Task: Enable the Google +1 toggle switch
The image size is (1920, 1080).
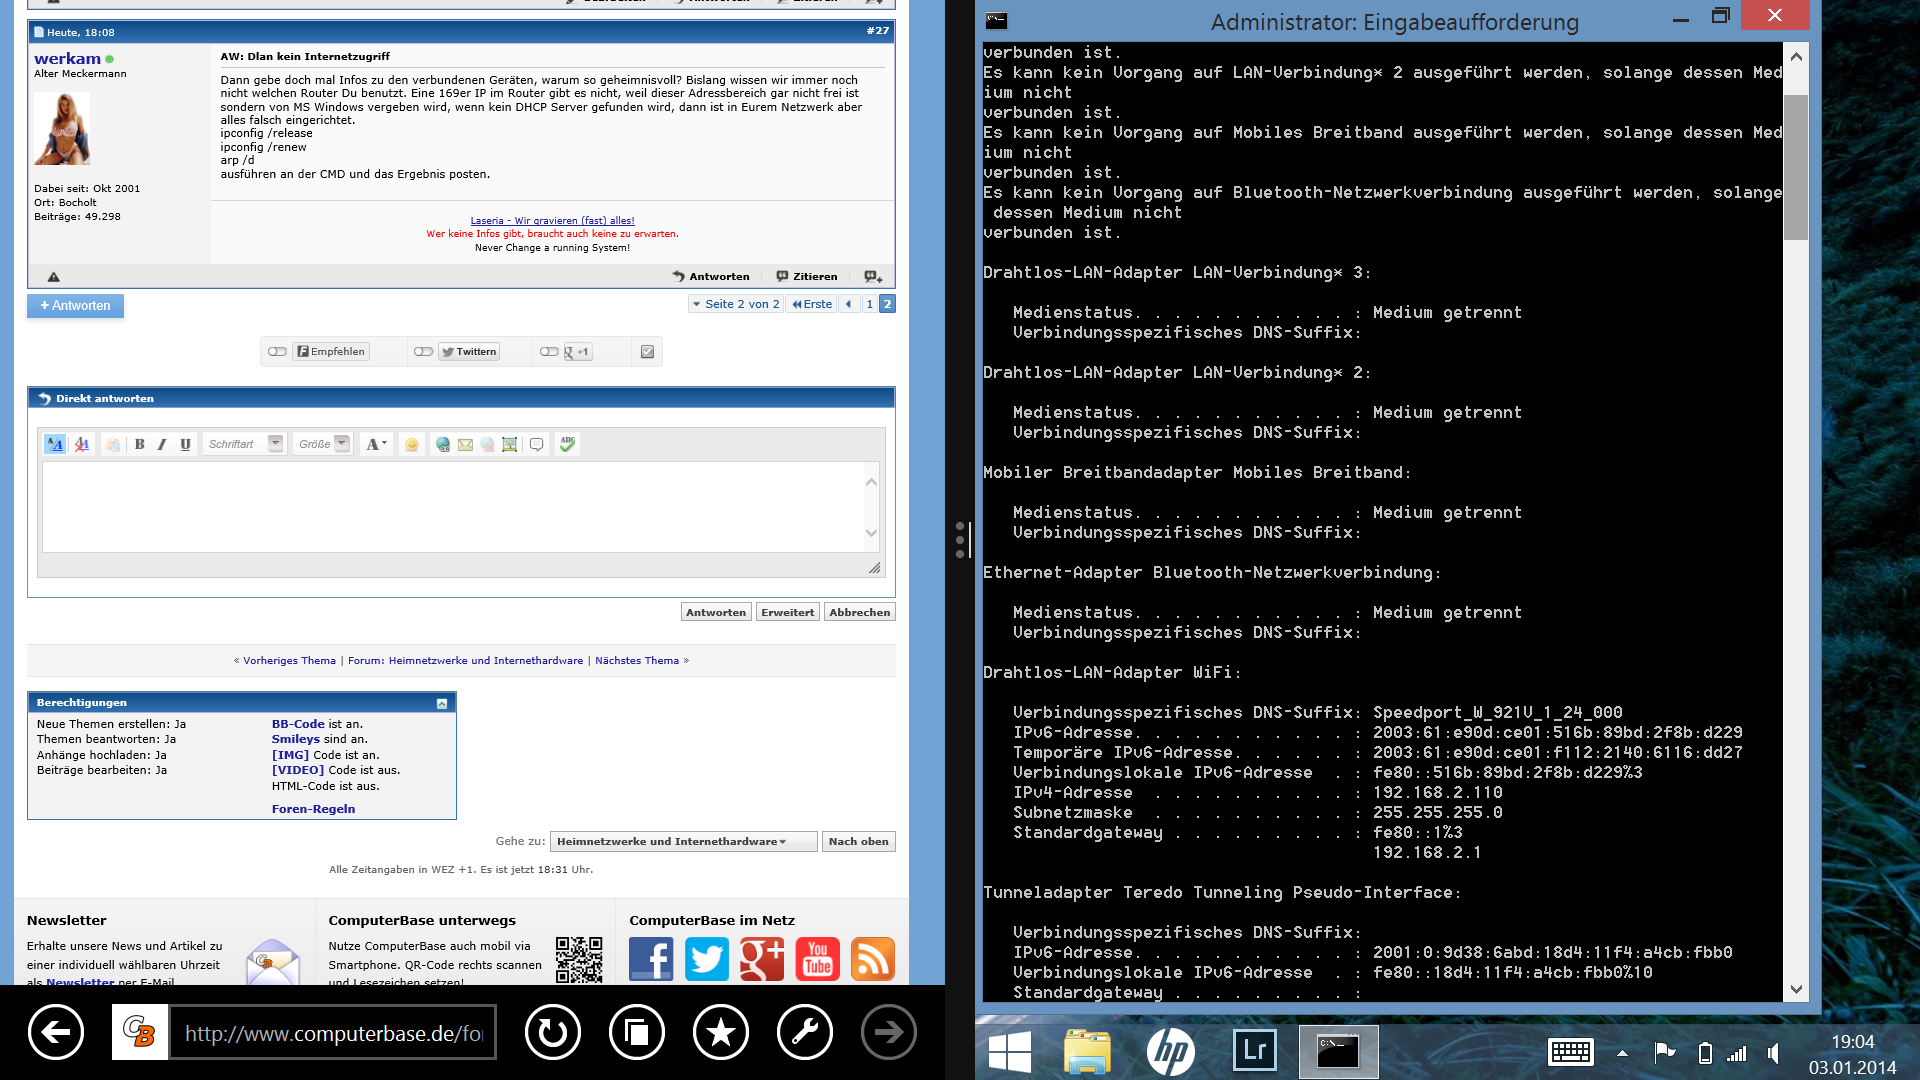Action: 549,352
